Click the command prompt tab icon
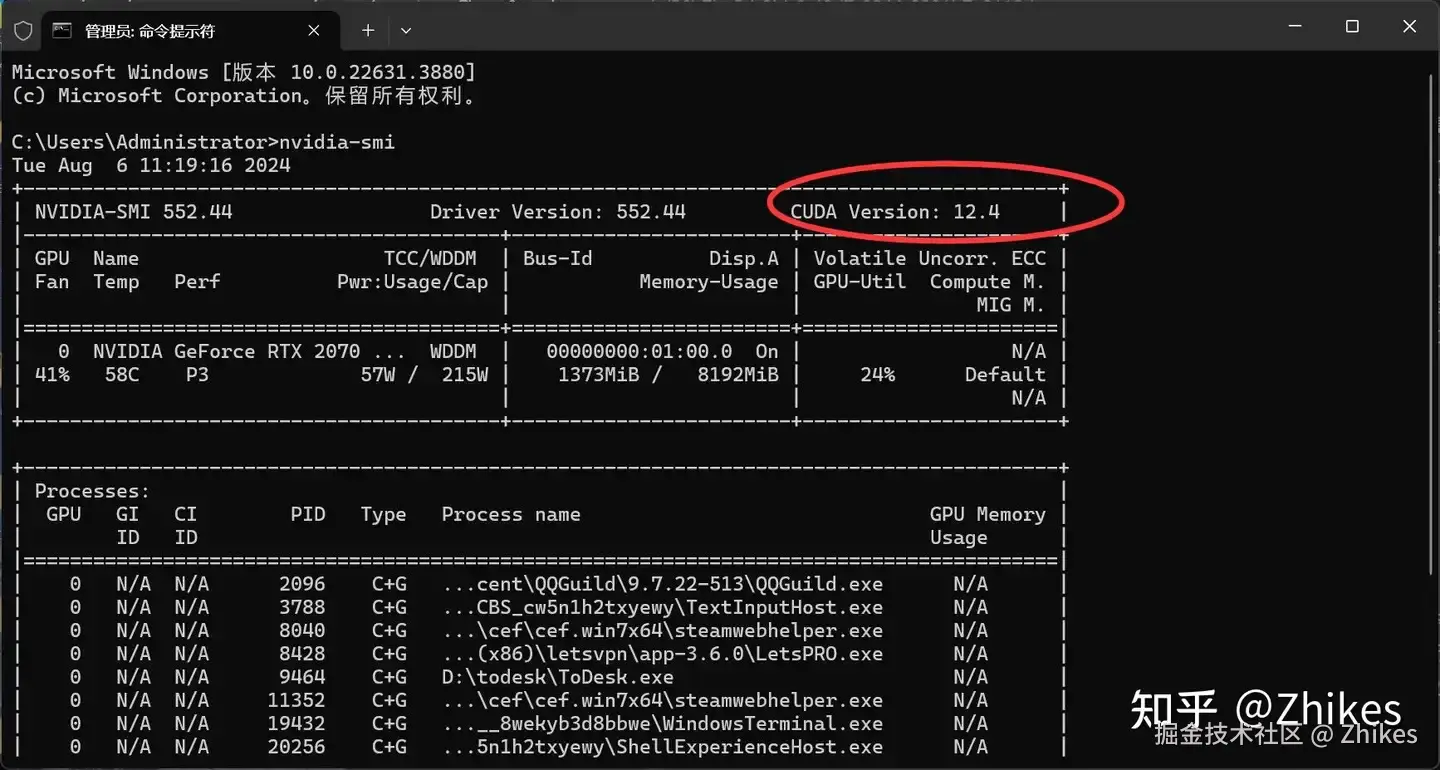Image resolution: width=1440 pixels, height=770 pixels. click(62, 30)
